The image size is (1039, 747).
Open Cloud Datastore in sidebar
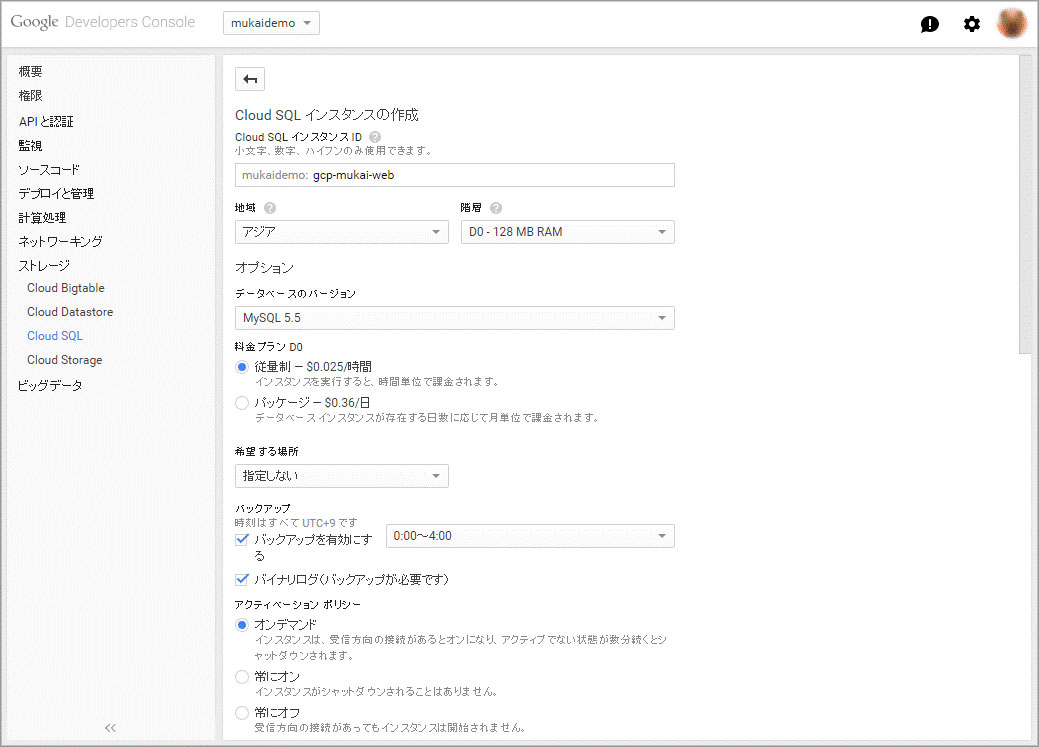(70, 312)
